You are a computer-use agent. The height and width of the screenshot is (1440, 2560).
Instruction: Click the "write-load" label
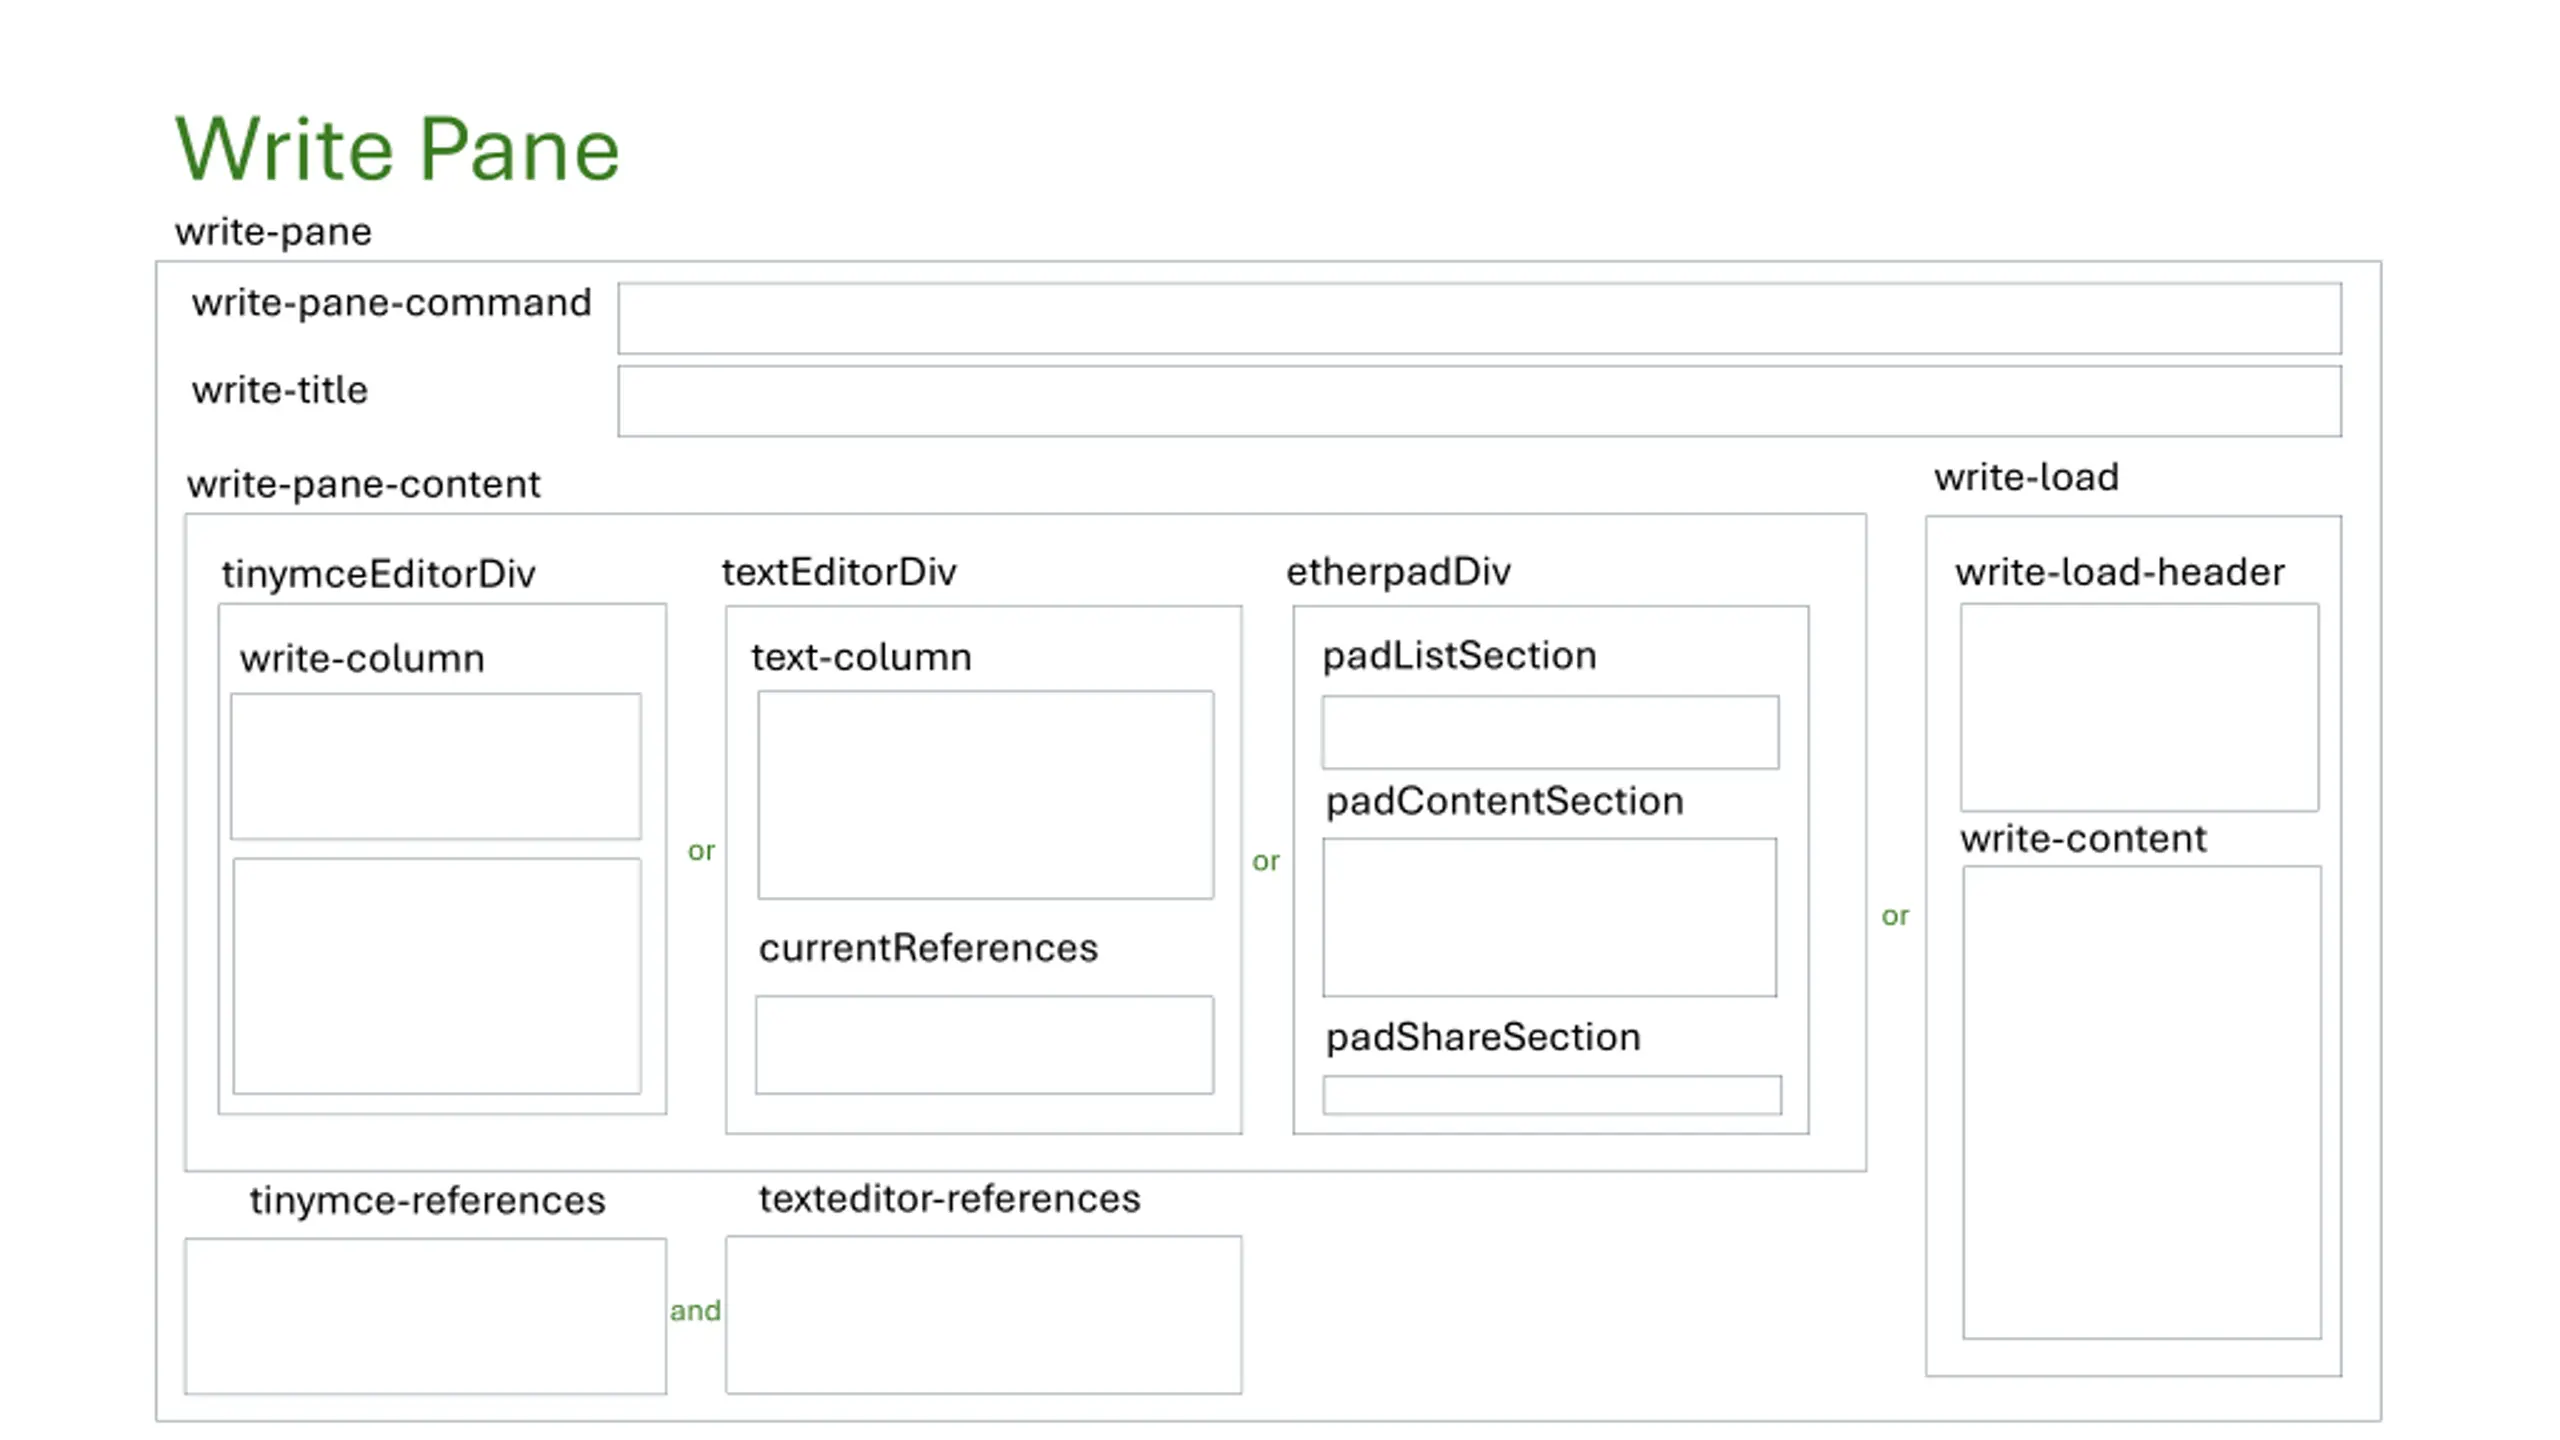click(x=2026, y=478)
